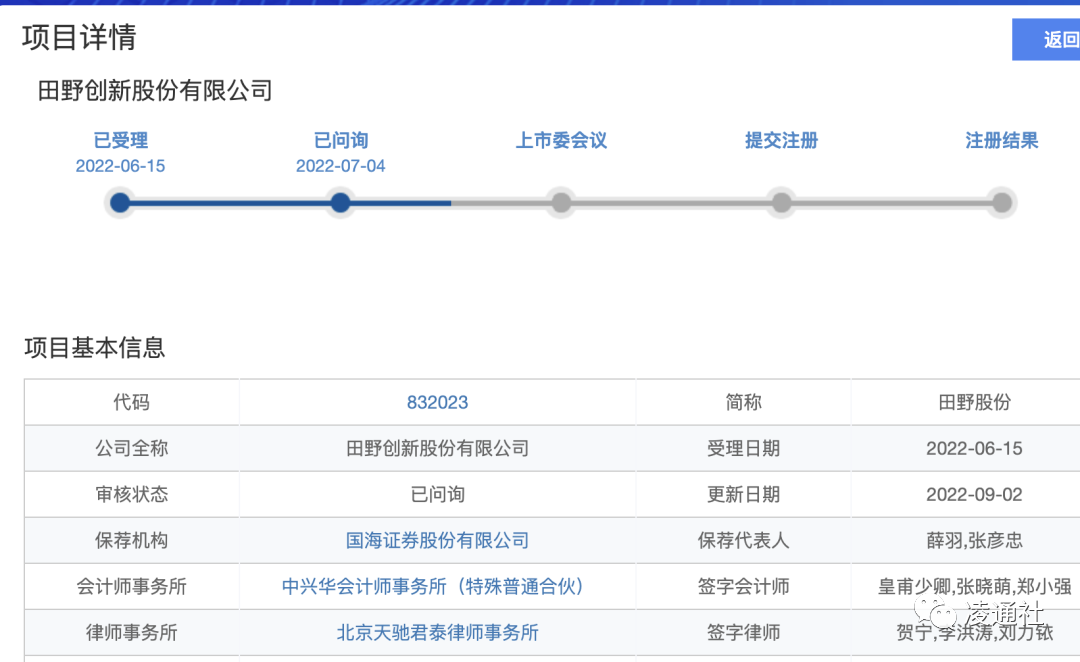Image resolution: width=1080 pixels, height=662 pixels.
Task: Click the 已问询 timeline dot
Action: click(x=340, y=203)
